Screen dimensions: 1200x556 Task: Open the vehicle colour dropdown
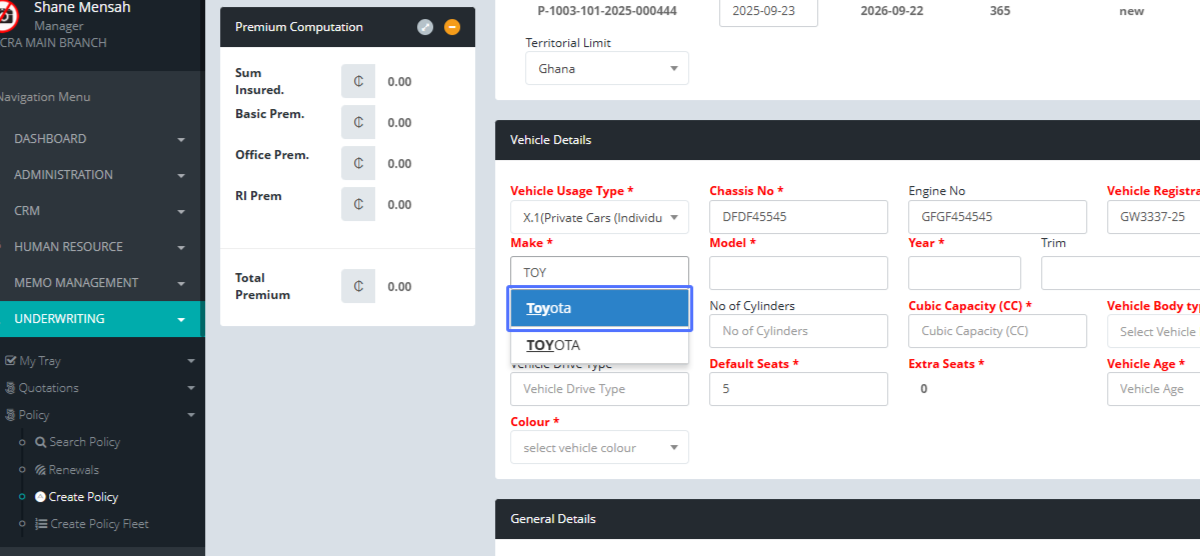(599, 448)
